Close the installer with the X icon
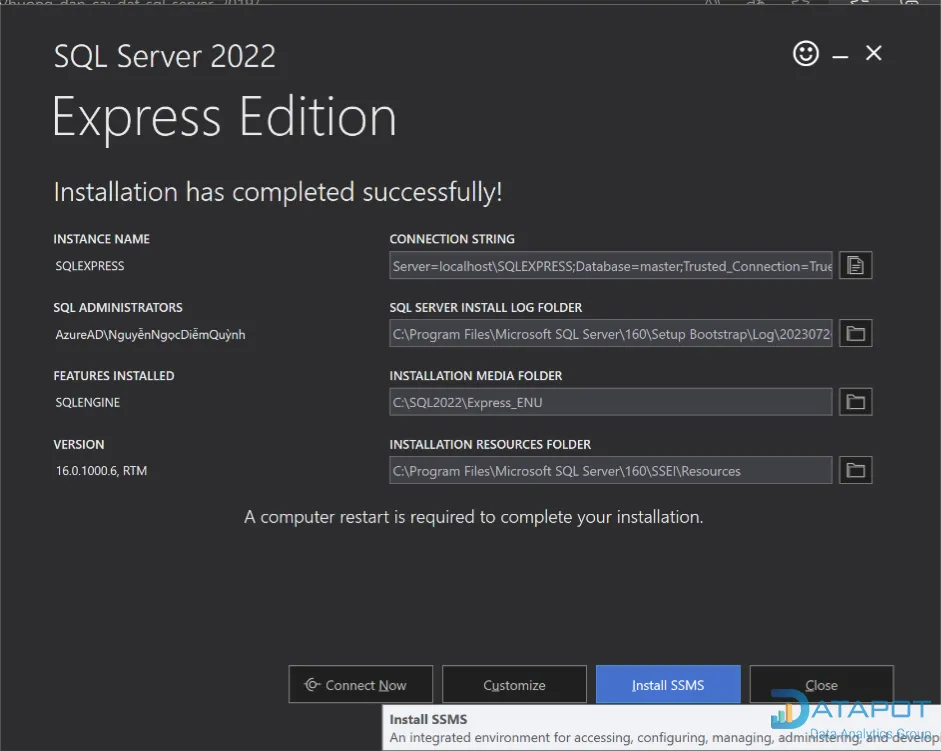This screenshot has width=941, height=751. [874, 53]
